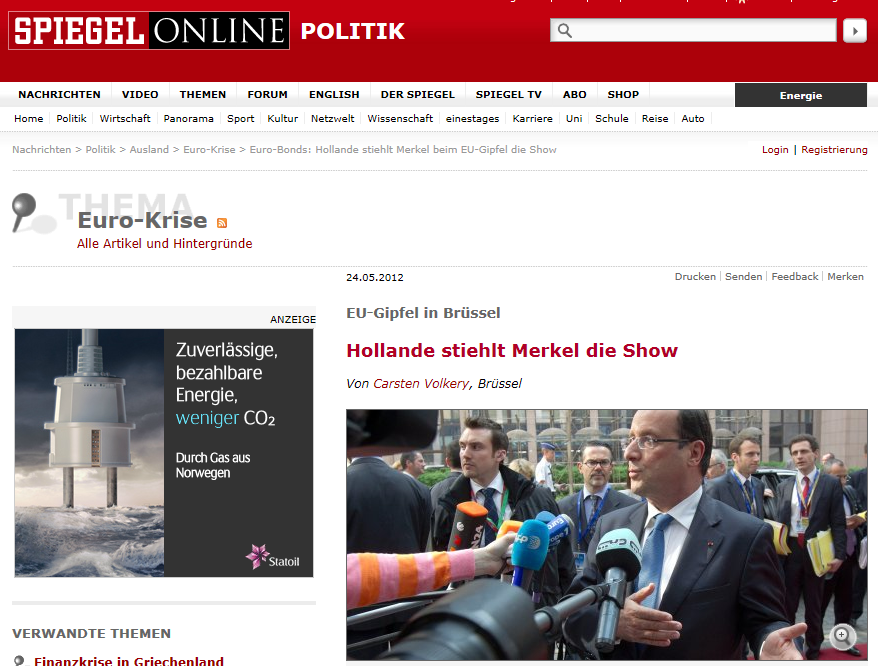The image size is (878, 666).
Task: Click the Spiegel Online logo
Action: click(x=149, y=31)
